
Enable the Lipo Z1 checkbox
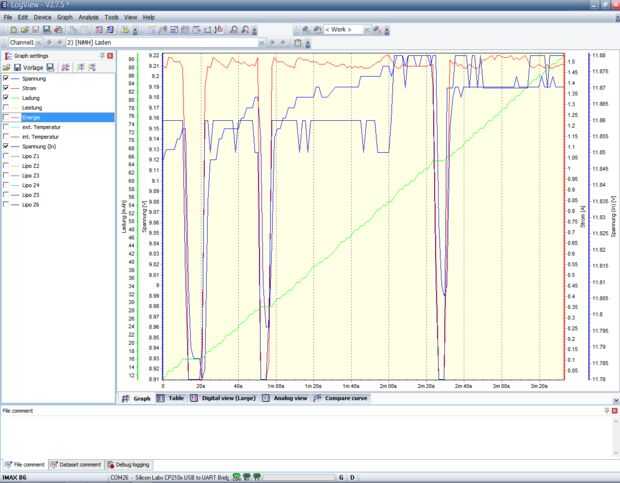pos(6,156)
